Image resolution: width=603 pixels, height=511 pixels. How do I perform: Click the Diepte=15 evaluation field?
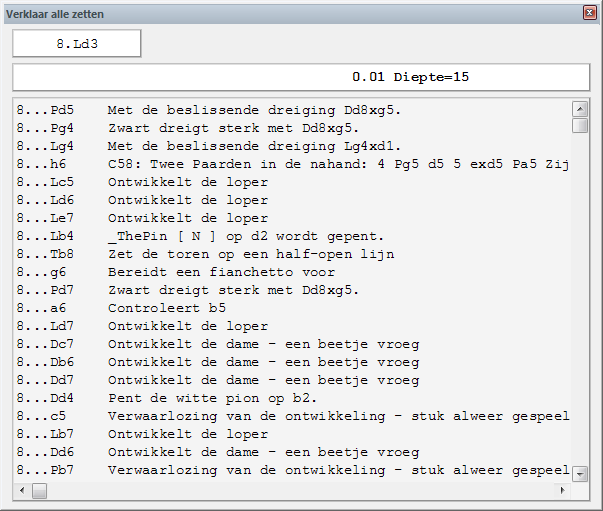[300, 77]
